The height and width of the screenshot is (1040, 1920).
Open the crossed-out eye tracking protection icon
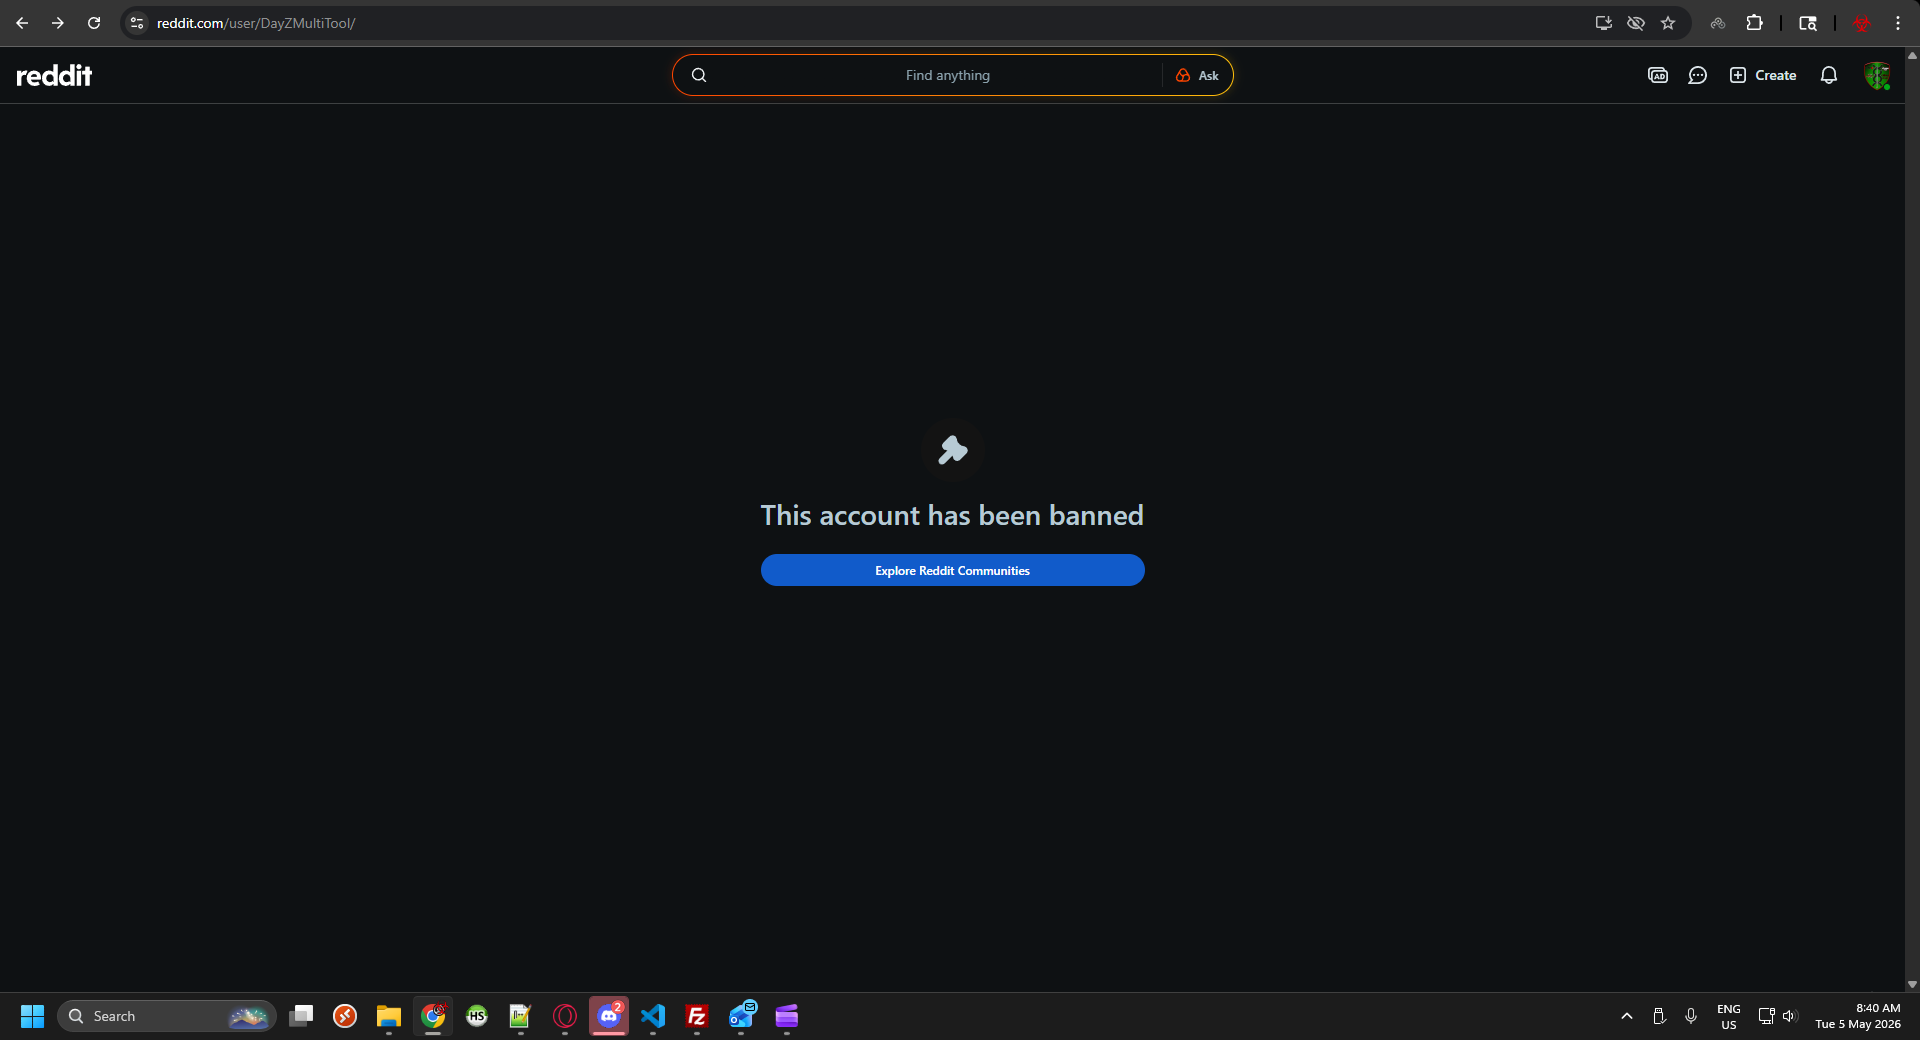[x=1636, y=23]
